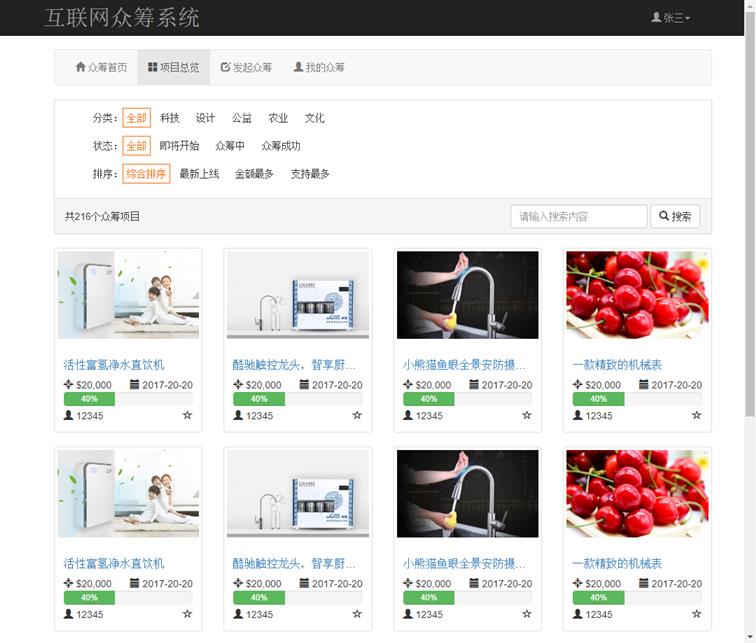756x643 pixels.
Task: Go to 众筹首页 tab
Action: pos(101,67)
